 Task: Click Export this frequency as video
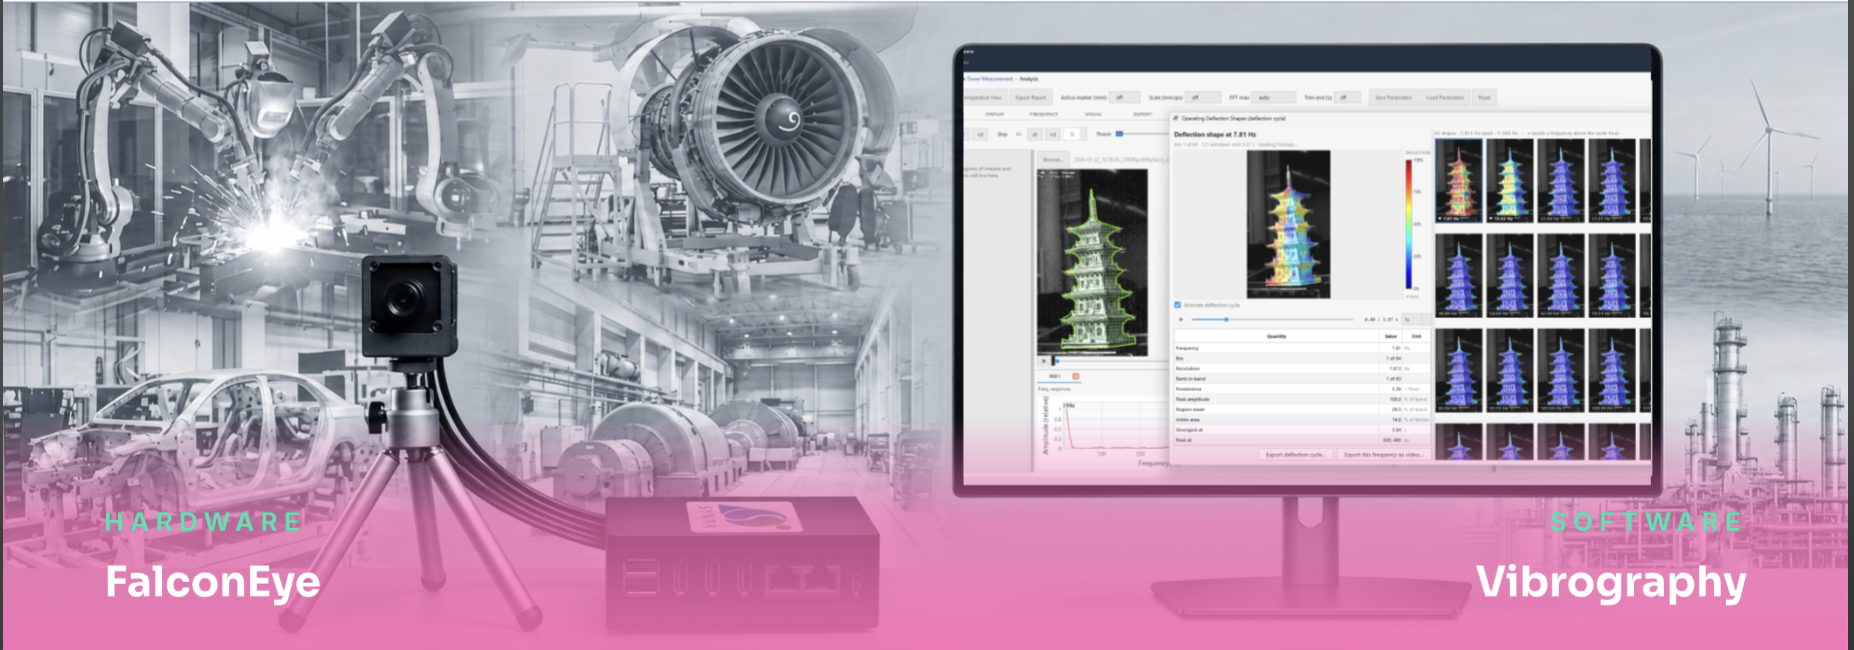[1384, 454]
